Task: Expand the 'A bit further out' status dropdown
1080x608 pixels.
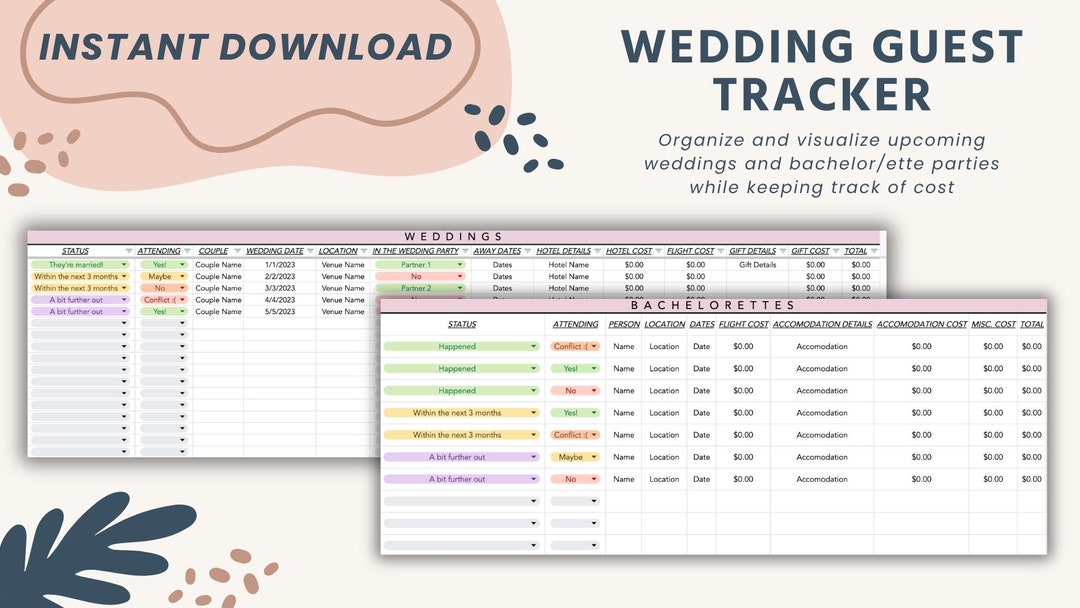Action: [124, 299]
